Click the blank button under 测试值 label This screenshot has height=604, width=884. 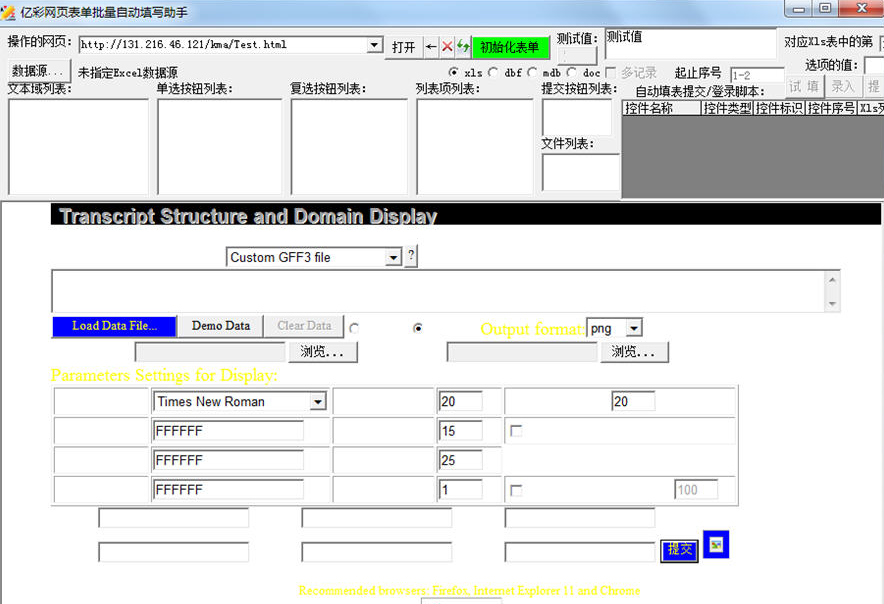(x=577, y=56)
